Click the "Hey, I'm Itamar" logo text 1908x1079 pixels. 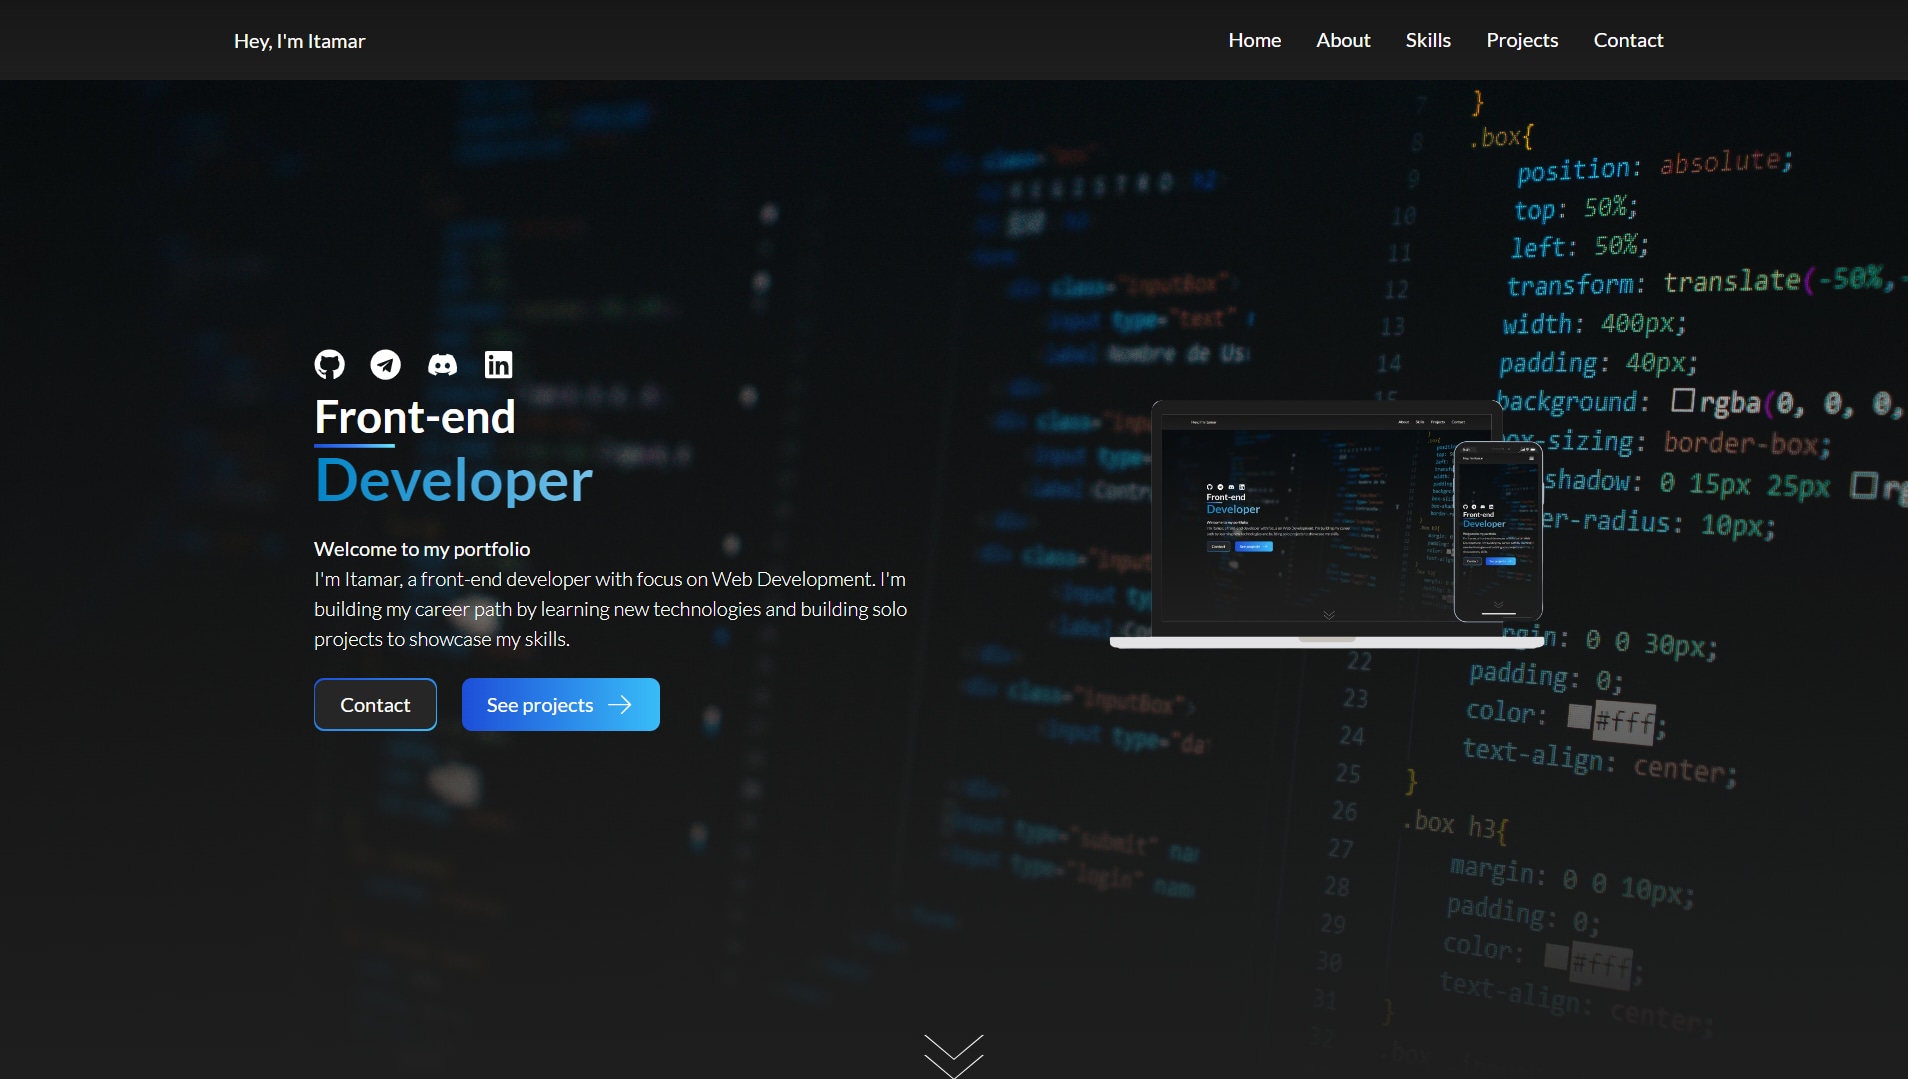(x=300, y=41)
